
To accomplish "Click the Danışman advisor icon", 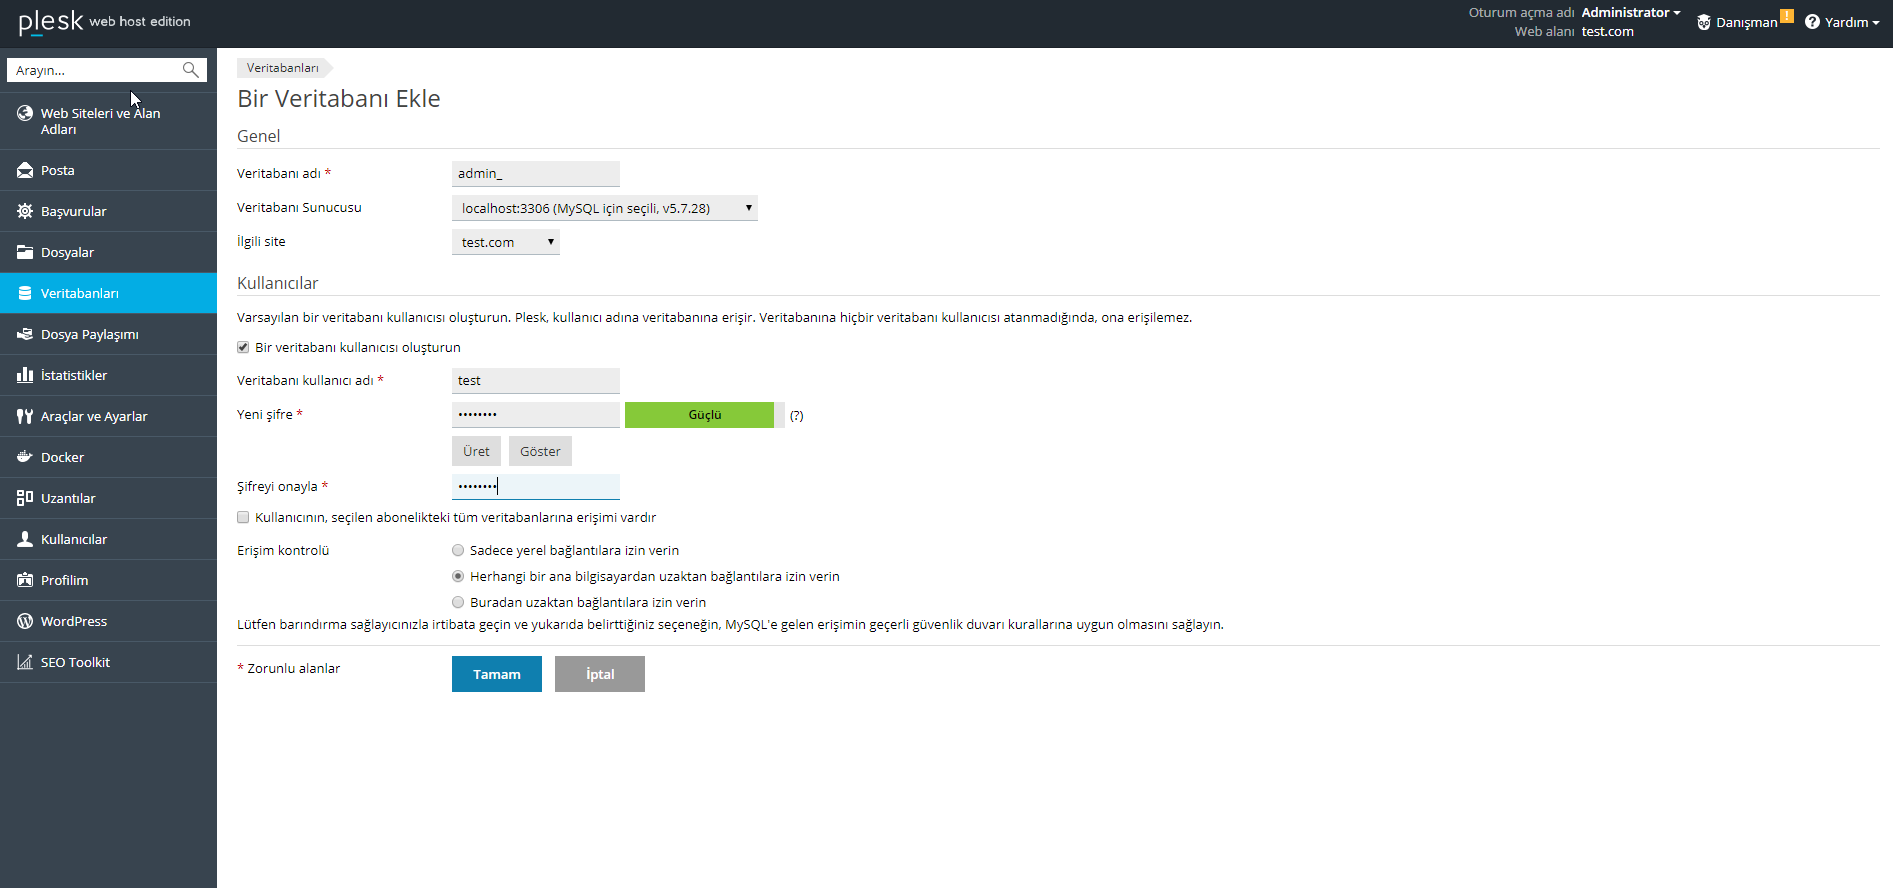I will tap(1704, 22).
